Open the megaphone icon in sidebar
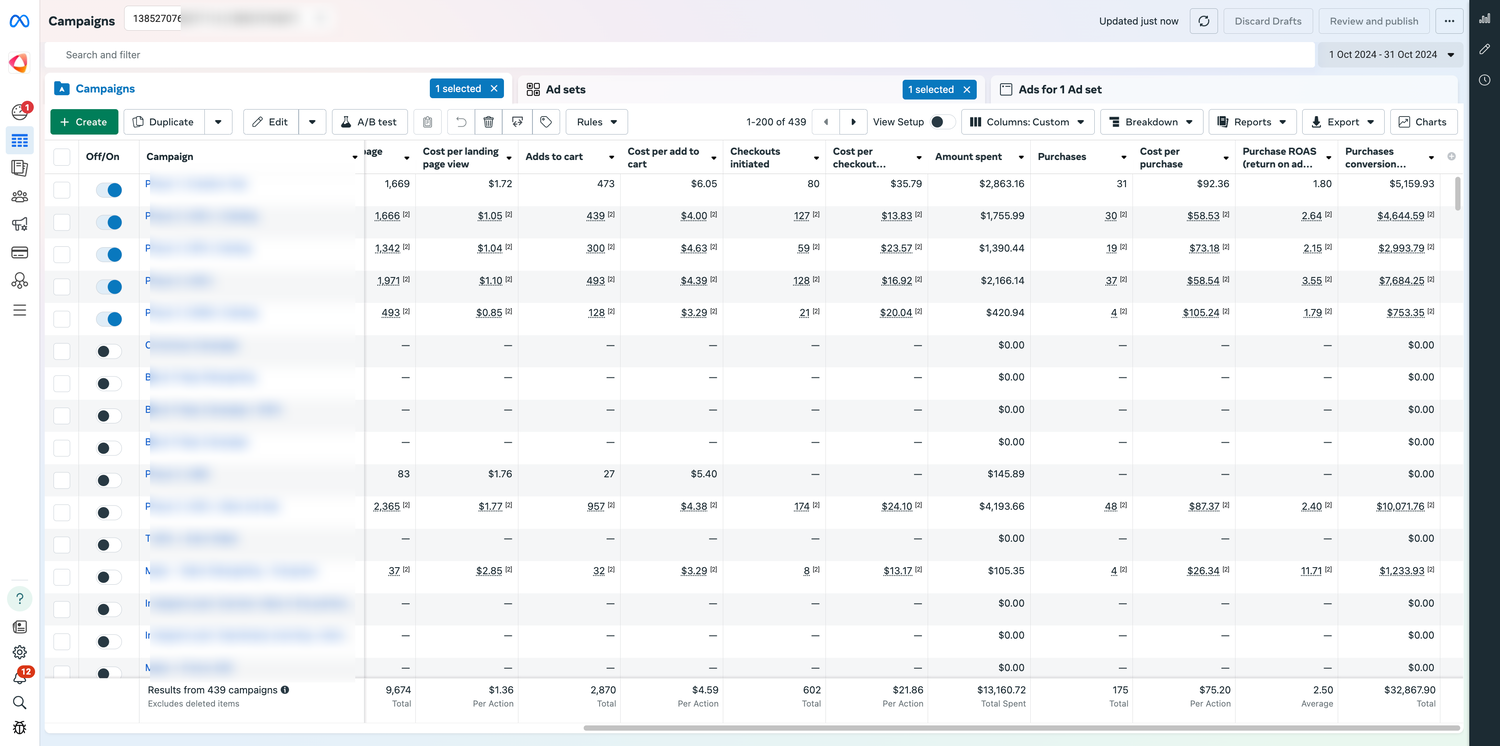Viewport: 1500px width, 746px height. [x=19, y=224]
